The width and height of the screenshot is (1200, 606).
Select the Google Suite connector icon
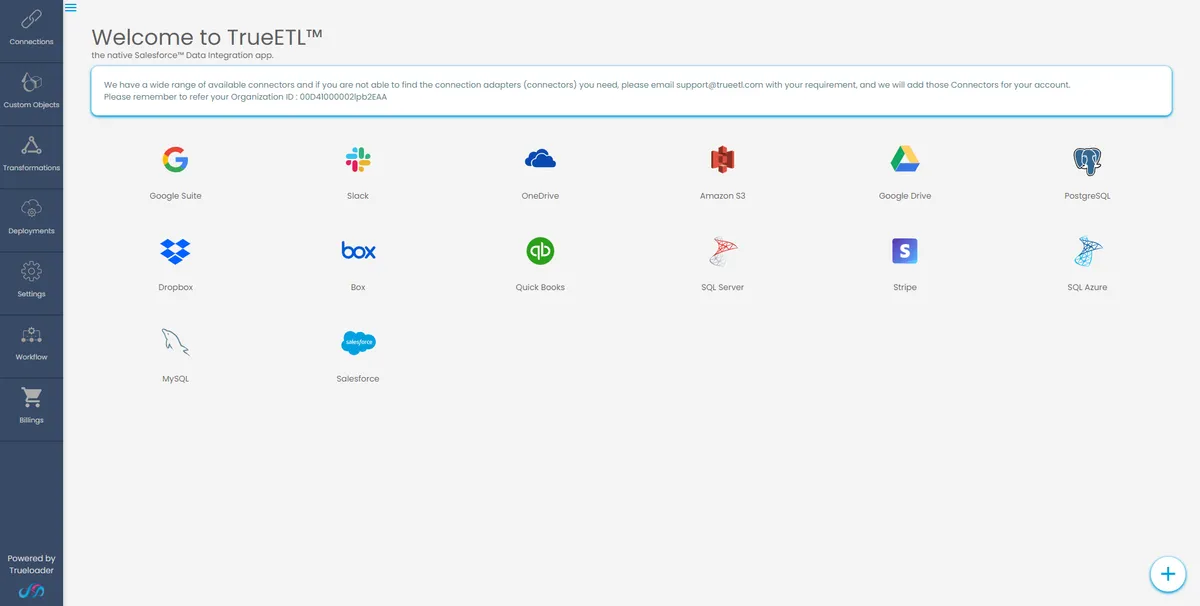(x=175, y=159)
